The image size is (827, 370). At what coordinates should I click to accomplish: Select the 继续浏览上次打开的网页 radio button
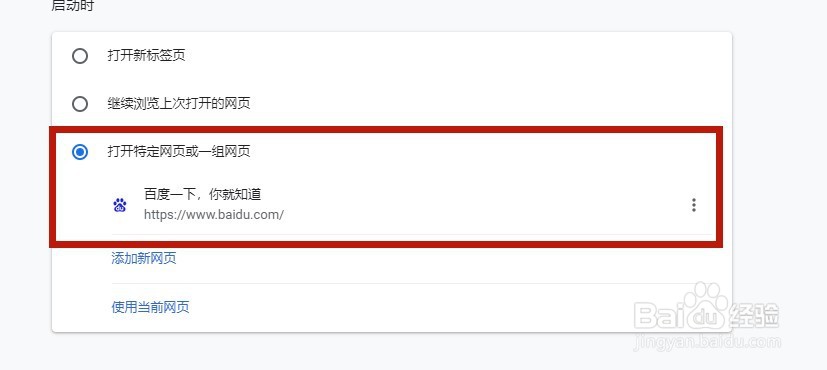[x=80, y=104]
